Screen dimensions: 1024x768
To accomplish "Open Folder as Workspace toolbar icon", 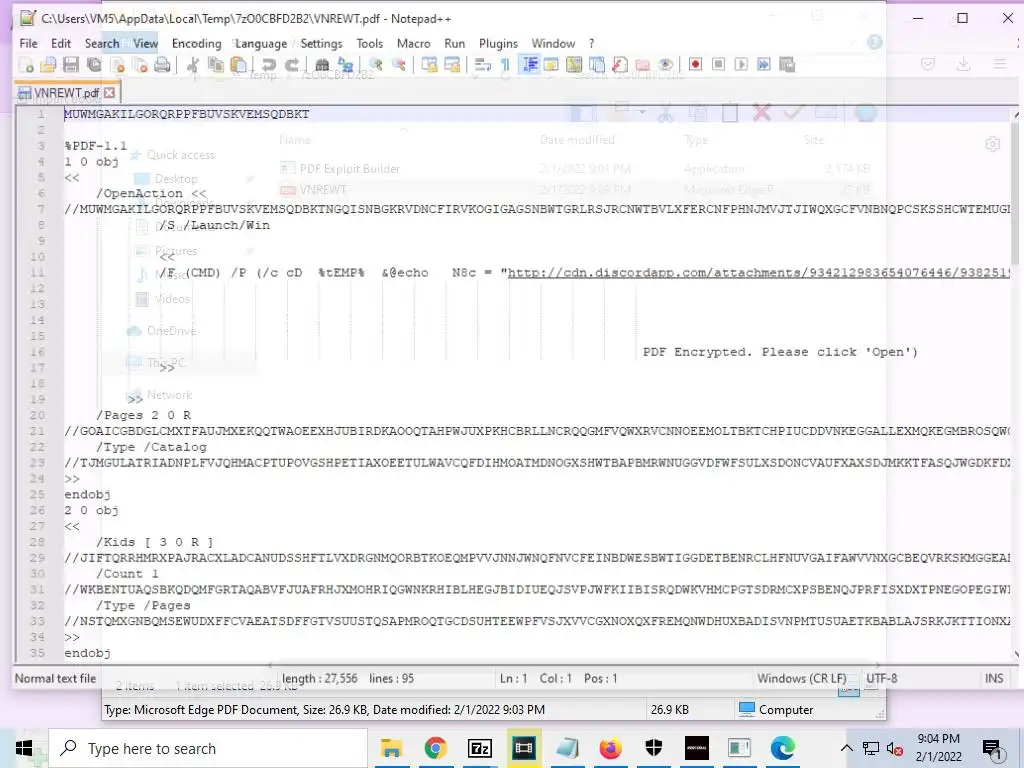I will (x=620, y=65).
